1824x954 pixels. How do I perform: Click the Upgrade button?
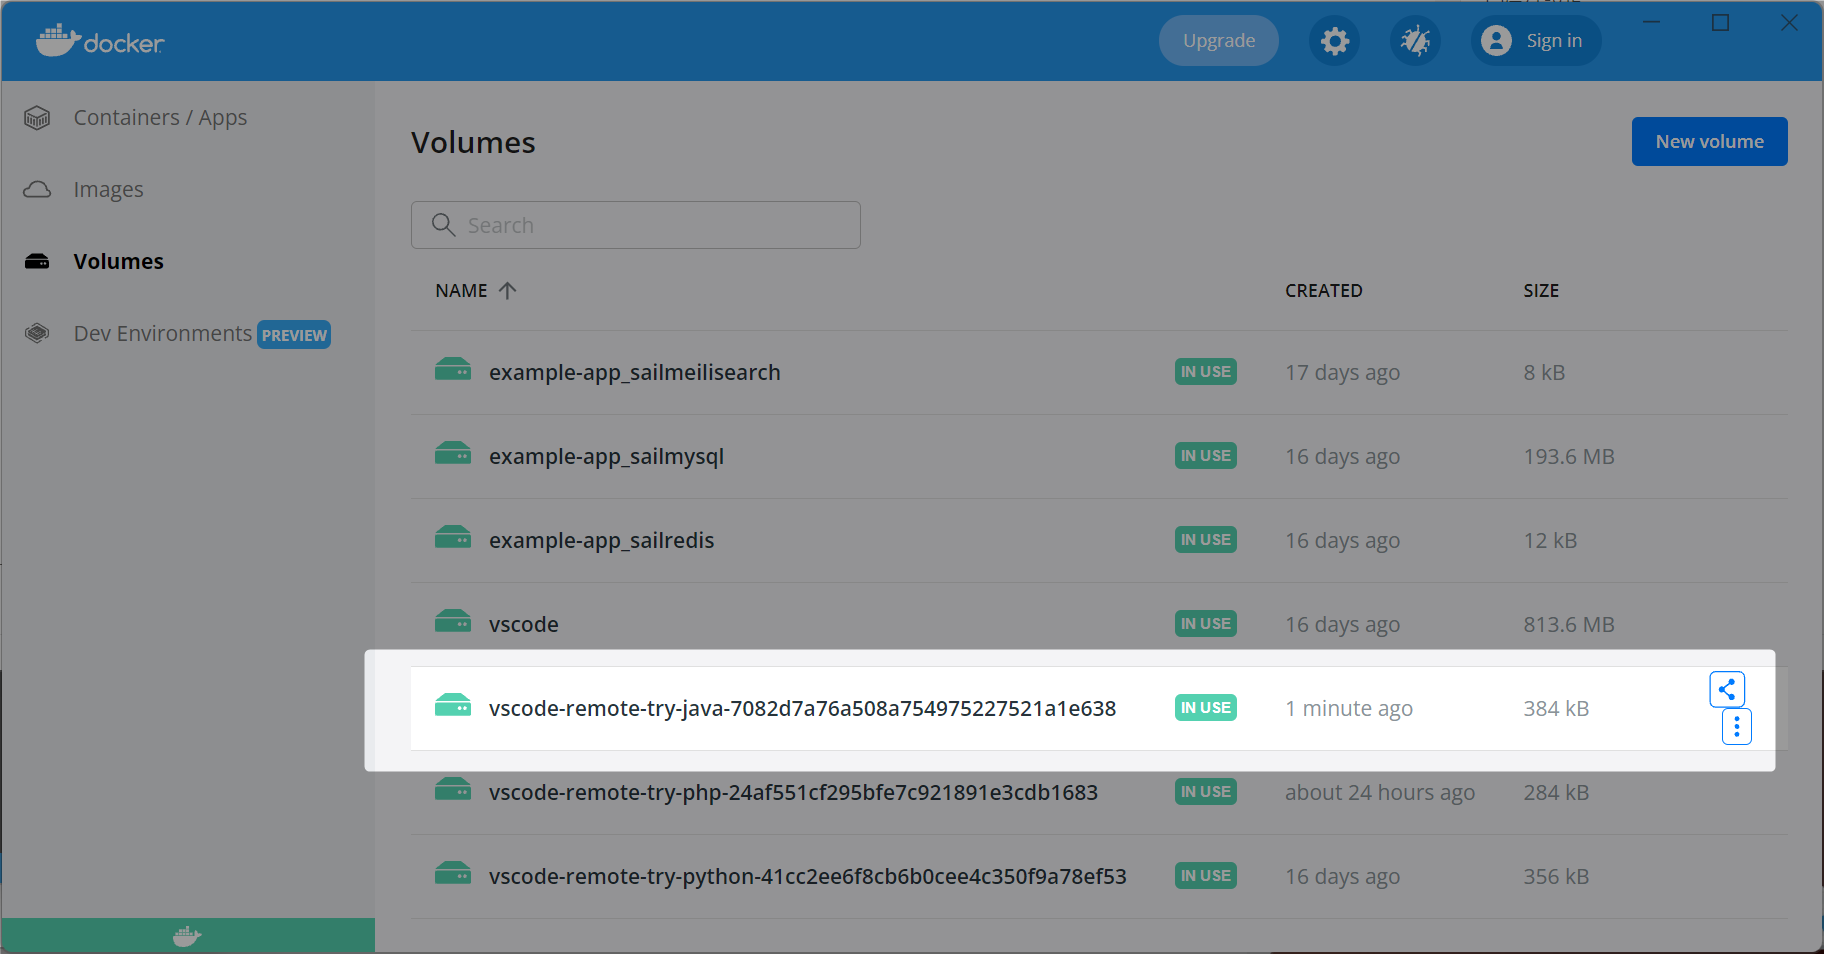(1219, 41)
